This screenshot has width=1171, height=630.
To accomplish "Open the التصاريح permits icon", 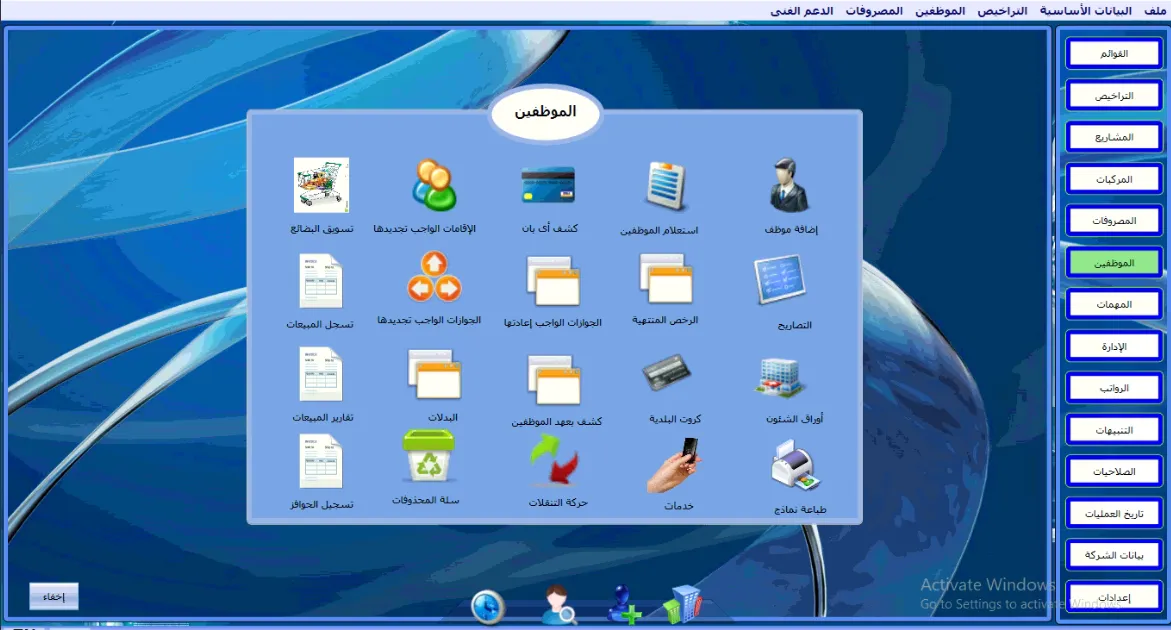I will [779, 280].
